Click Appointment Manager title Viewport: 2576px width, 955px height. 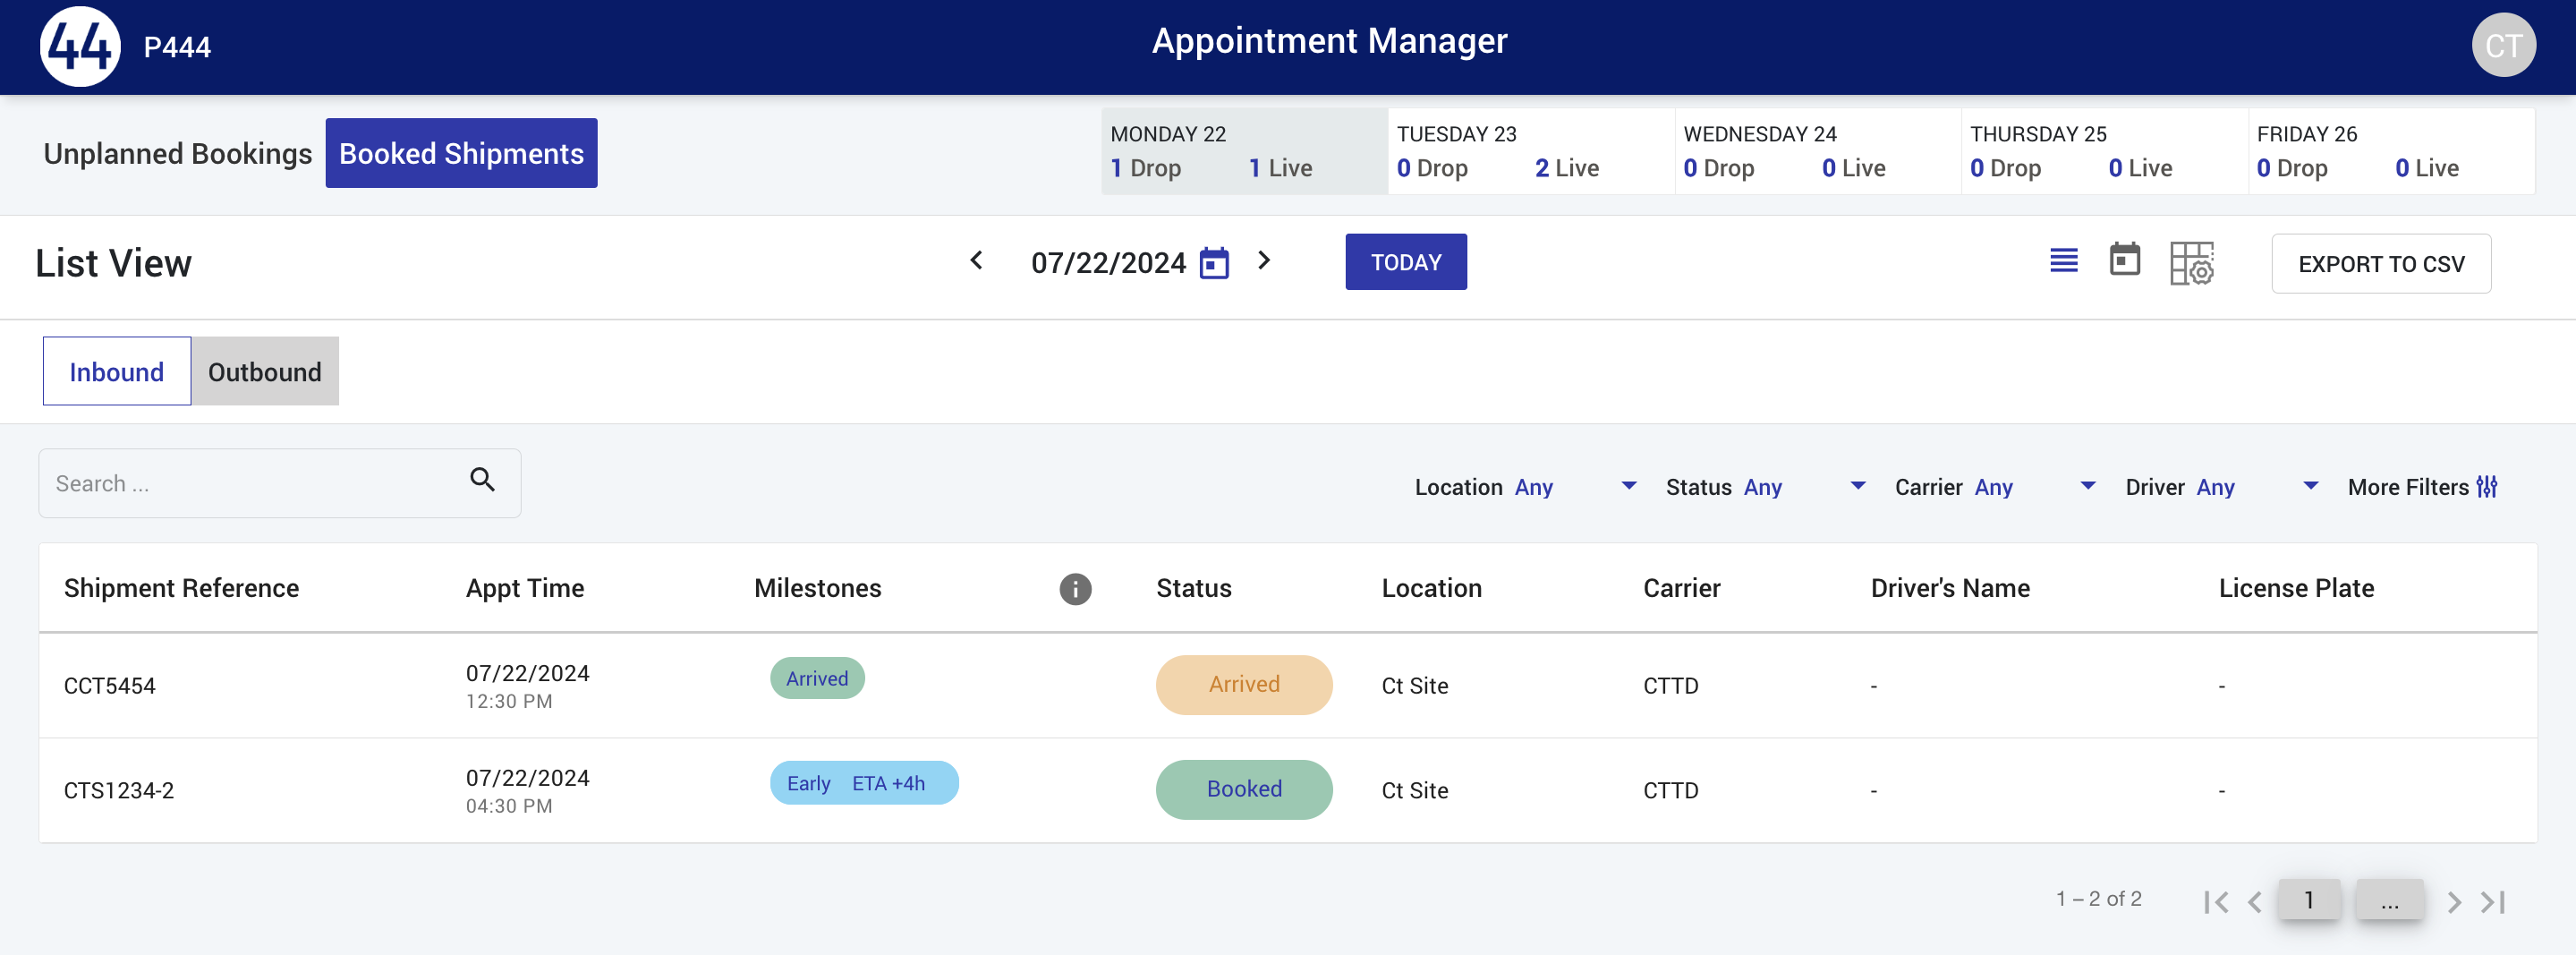point(1329,41)
